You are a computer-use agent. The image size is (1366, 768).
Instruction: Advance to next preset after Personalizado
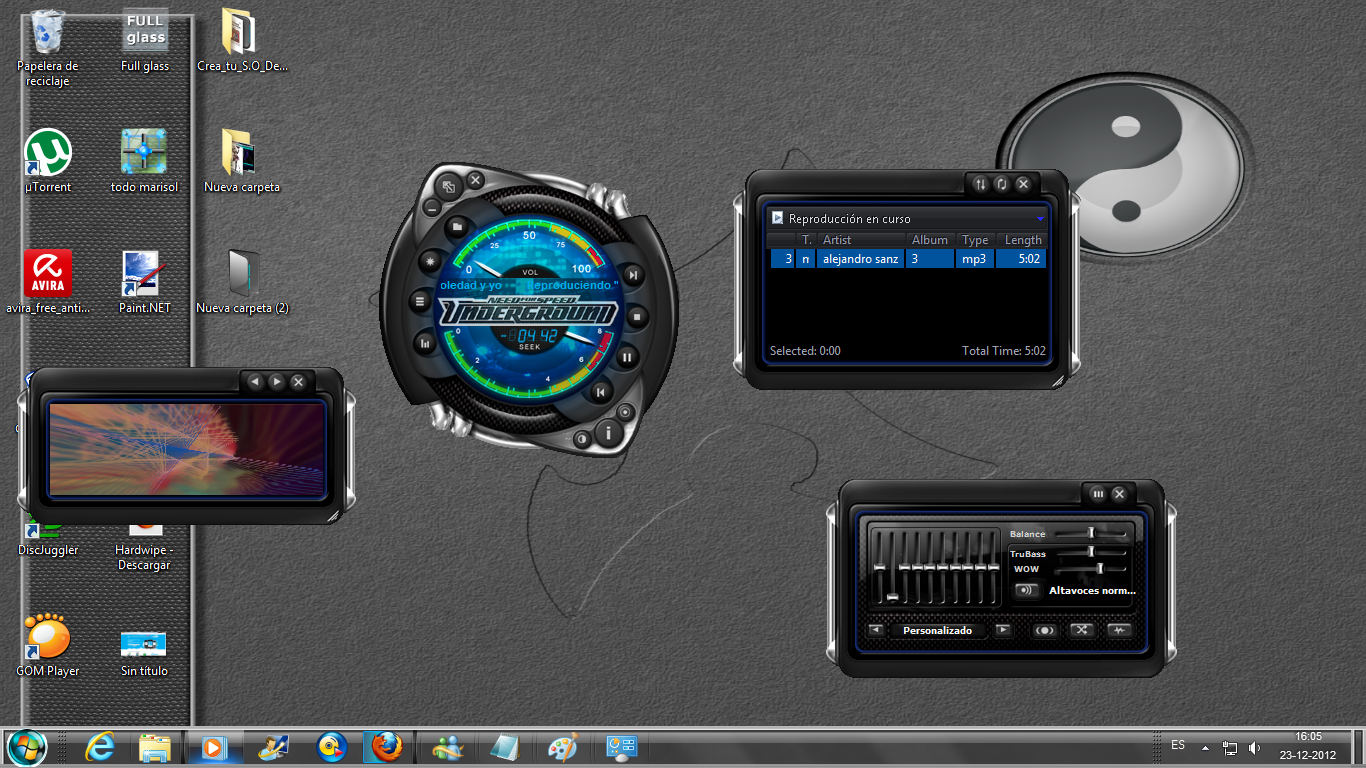1003,630
